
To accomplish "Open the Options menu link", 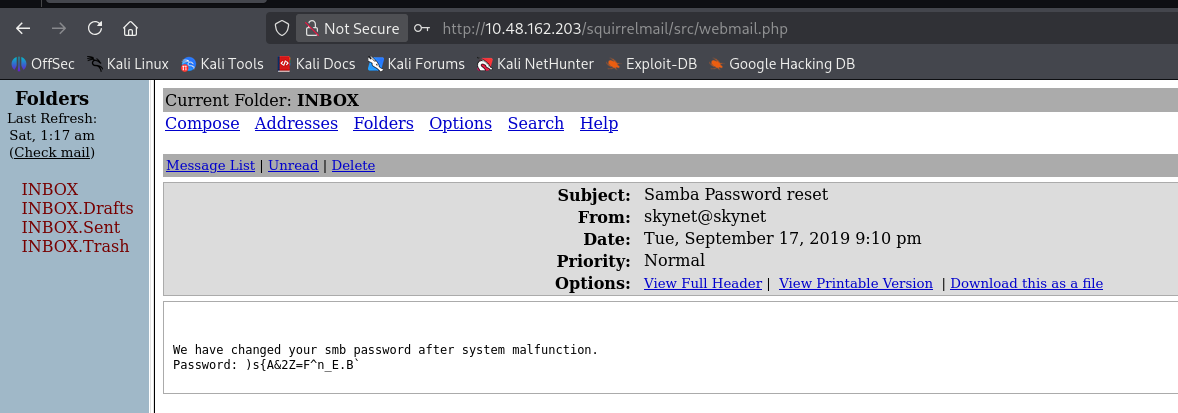I will (x=460, y=124).
